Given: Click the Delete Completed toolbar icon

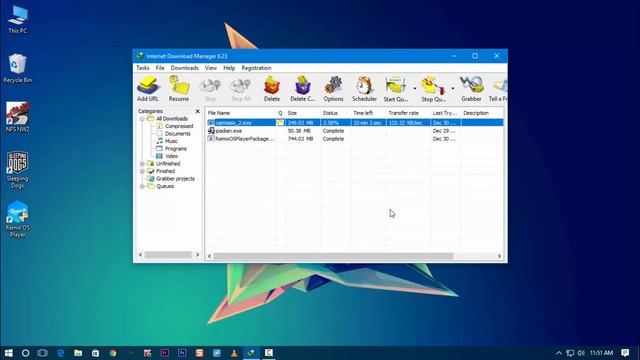Looking at the screenshot, I should point(302,89).
